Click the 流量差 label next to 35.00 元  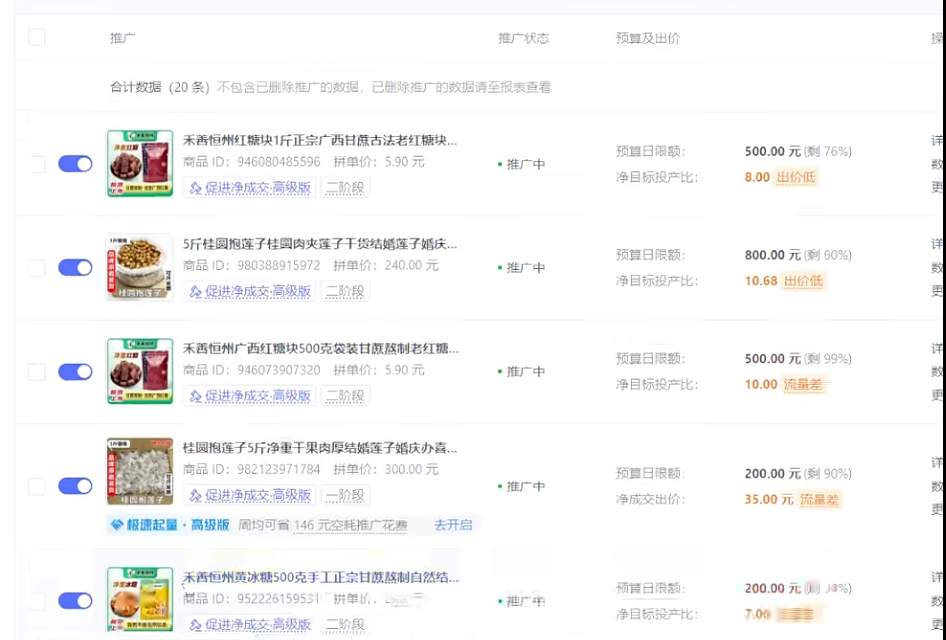[x=819, y=500]
